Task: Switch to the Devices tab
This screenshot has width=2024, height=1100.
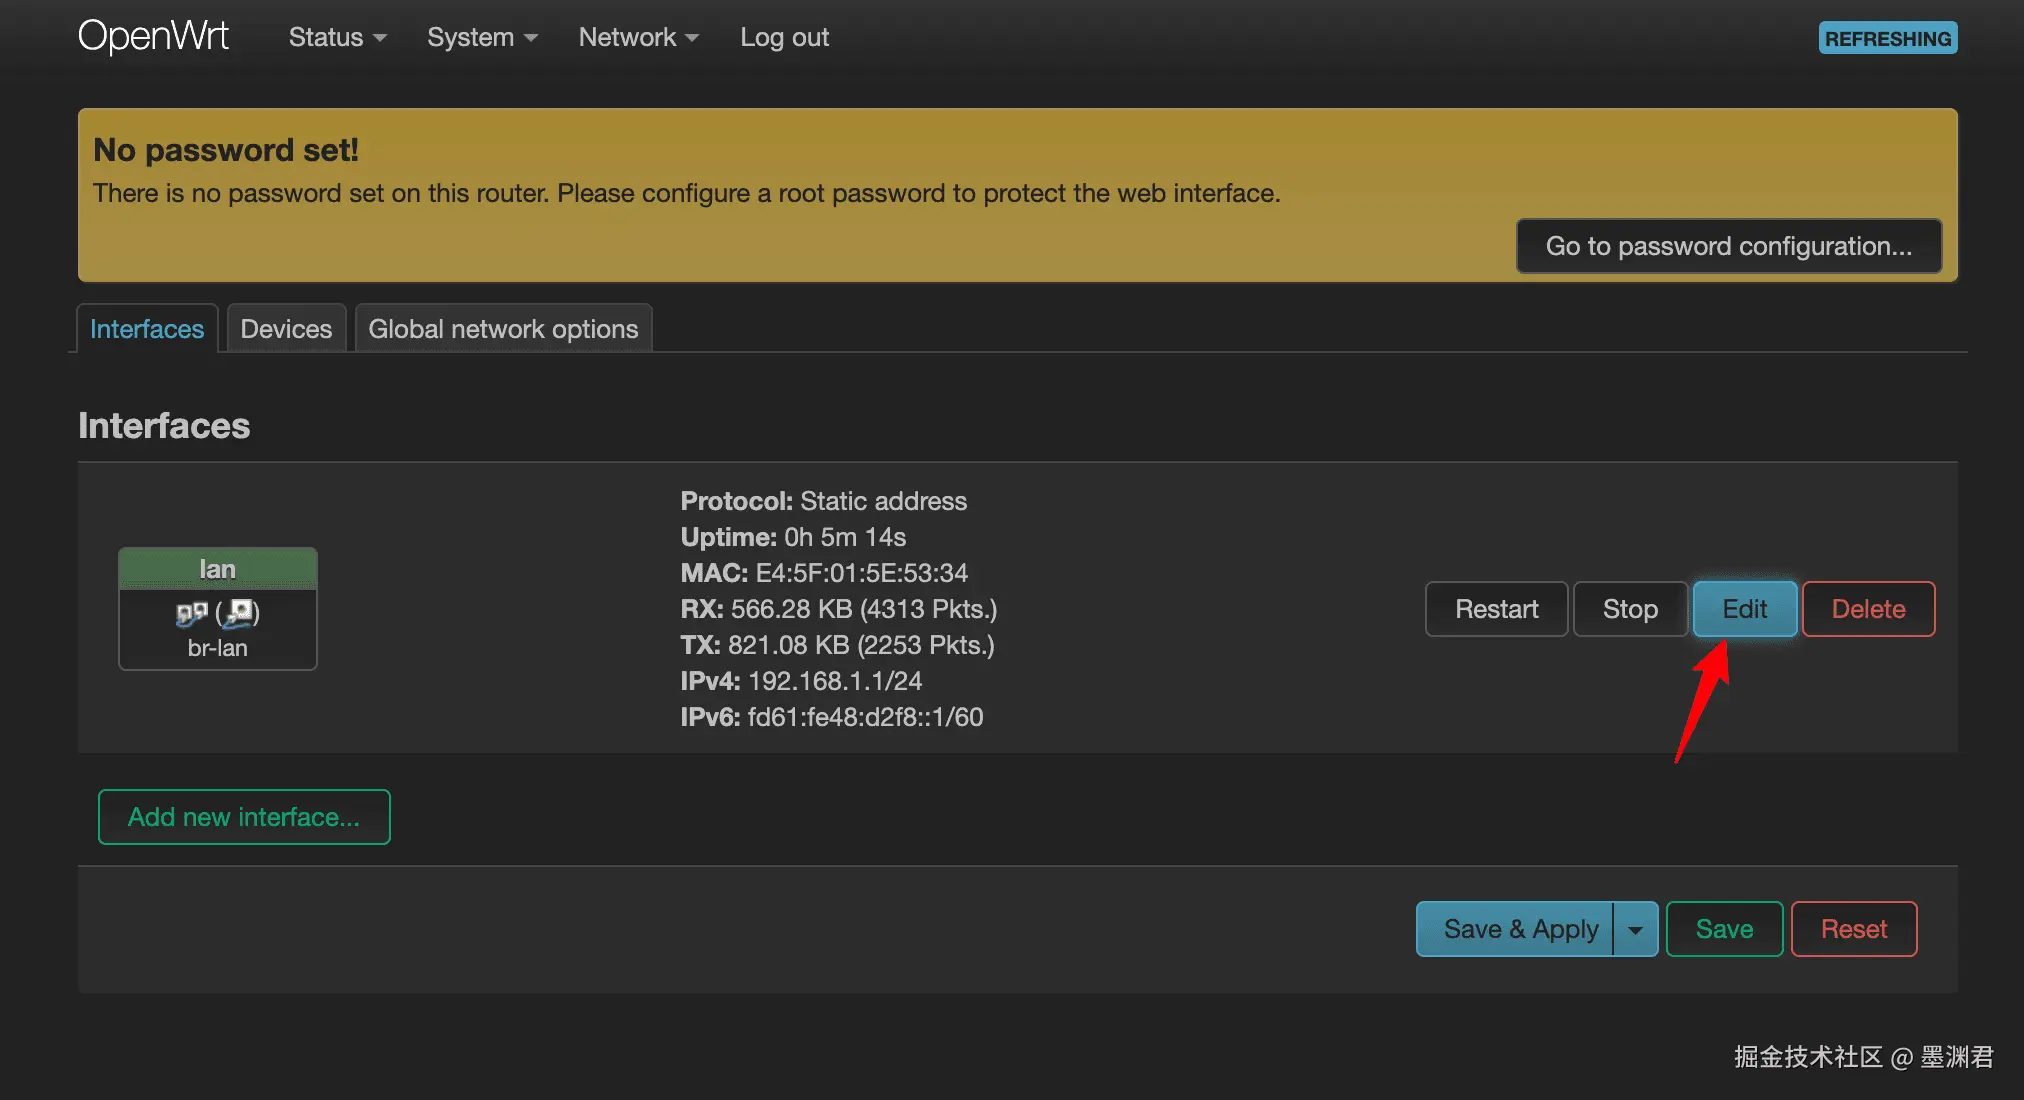Action: click(x=286, y=329)
